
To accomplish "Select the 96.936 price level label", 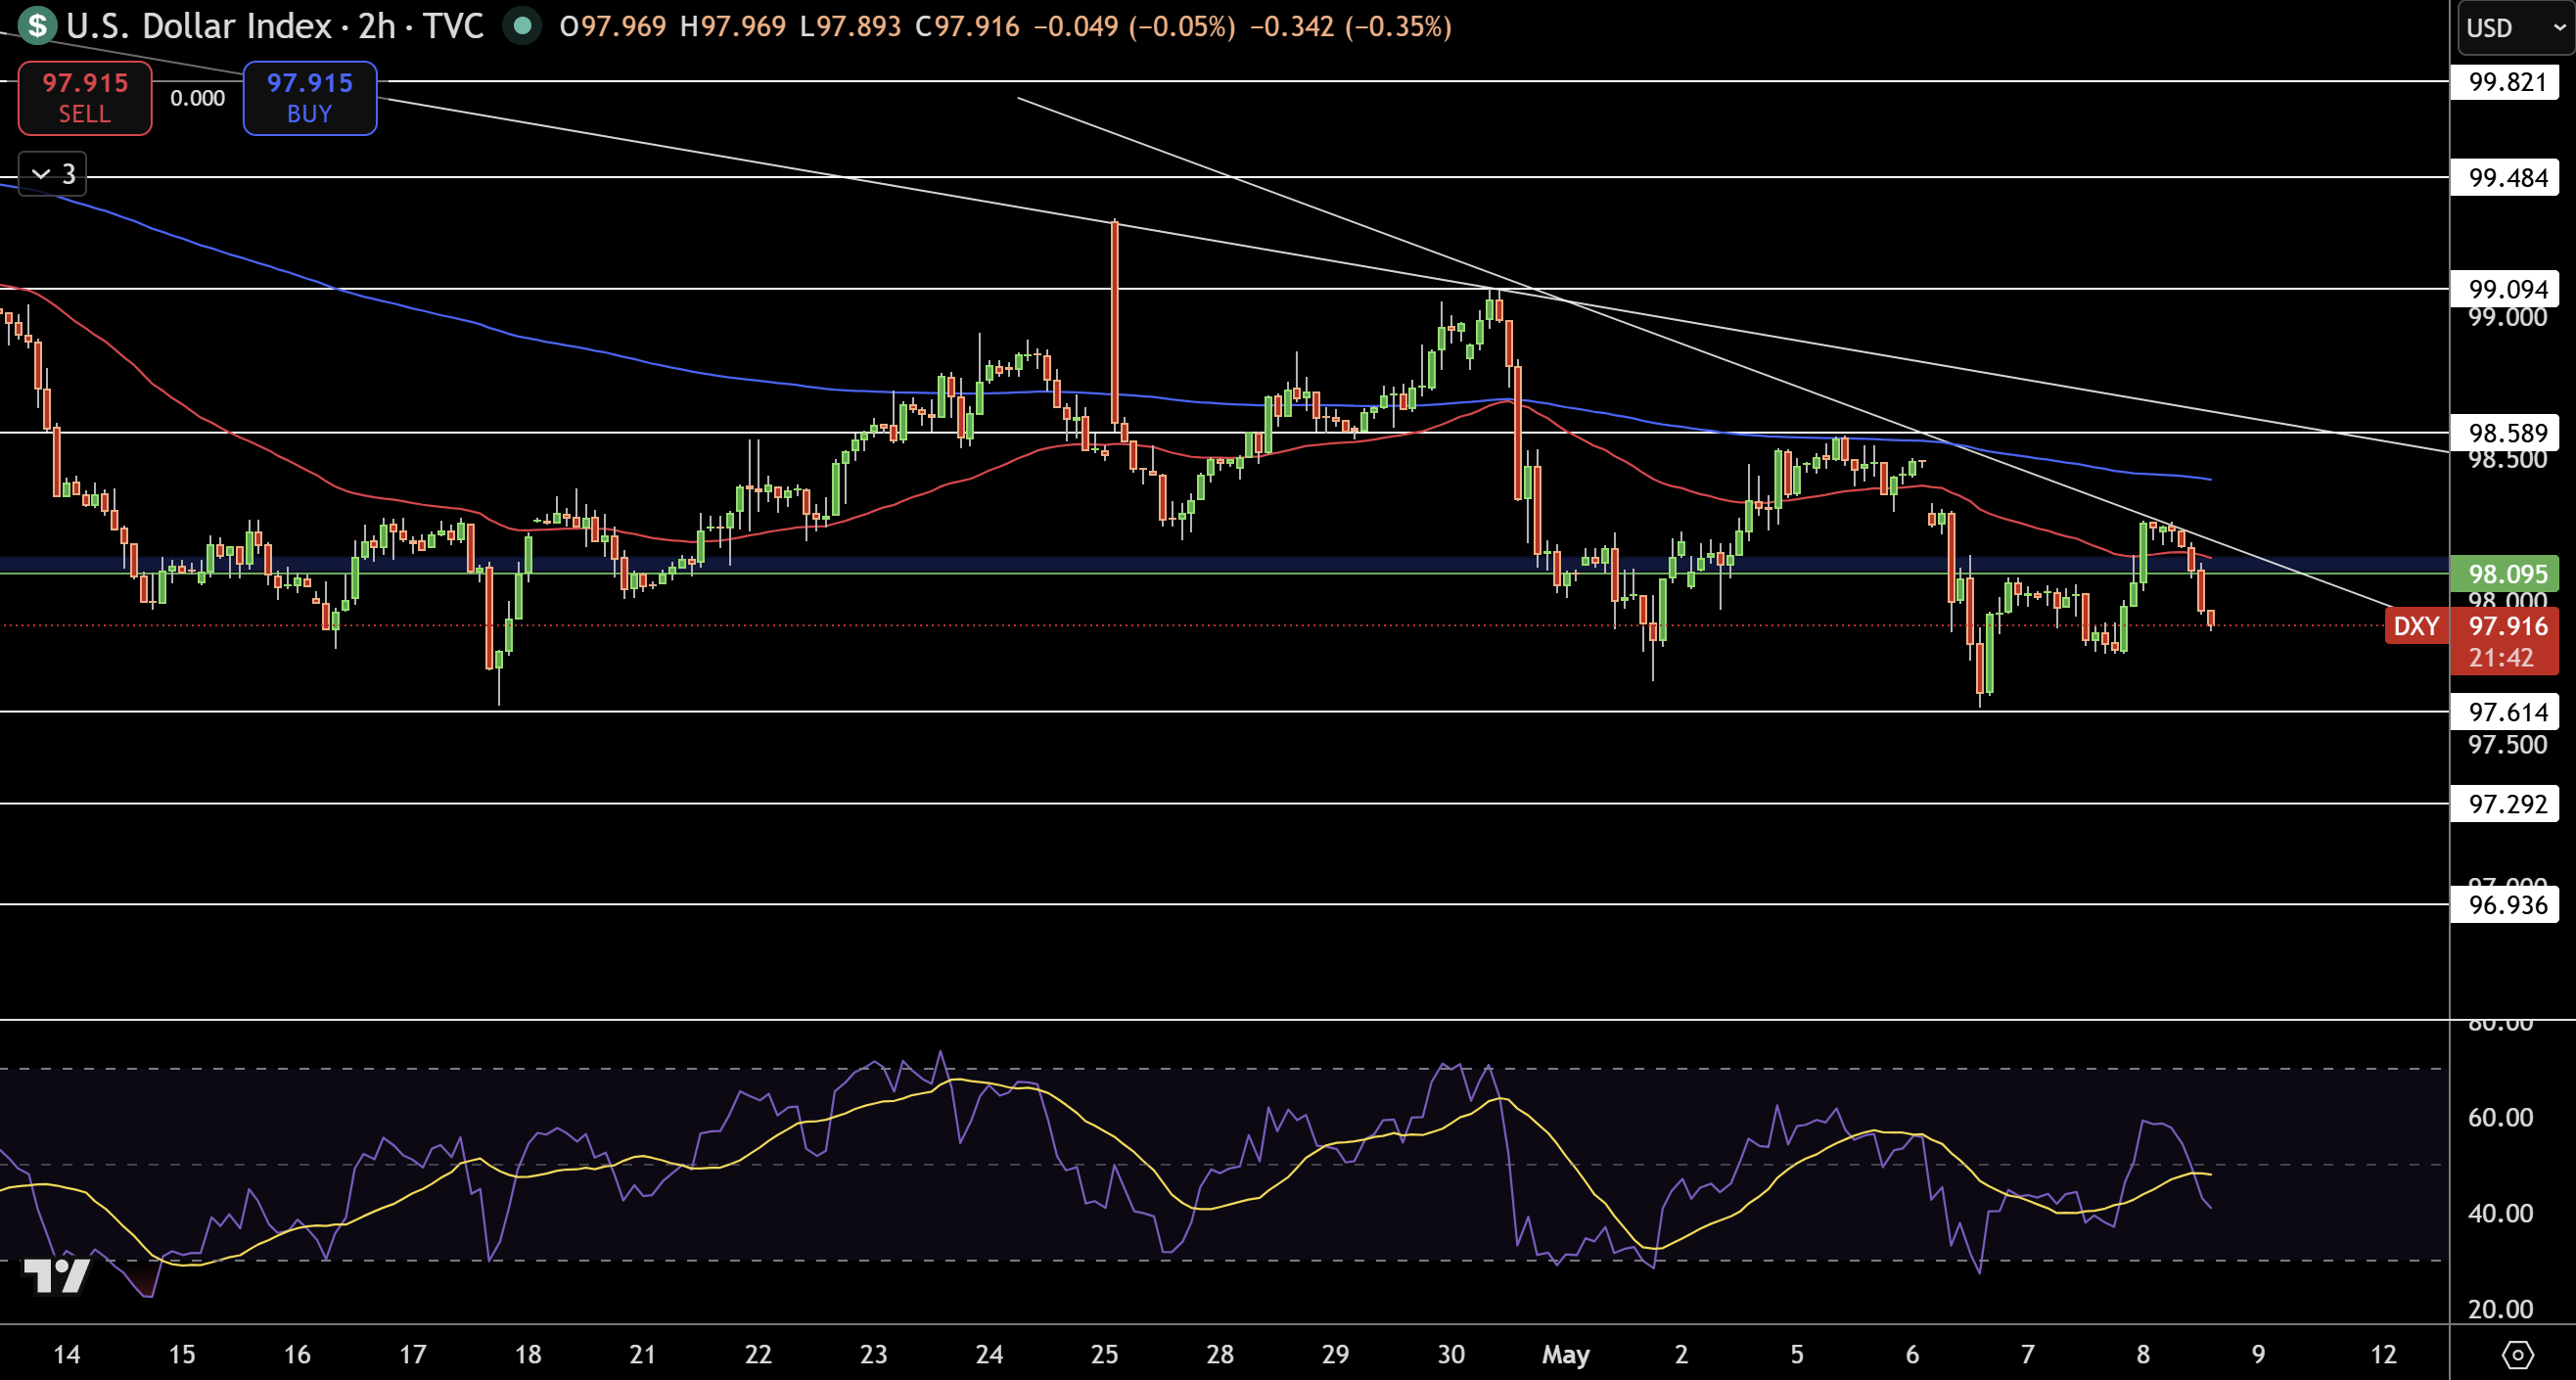I will click(x=2506, y=905).
